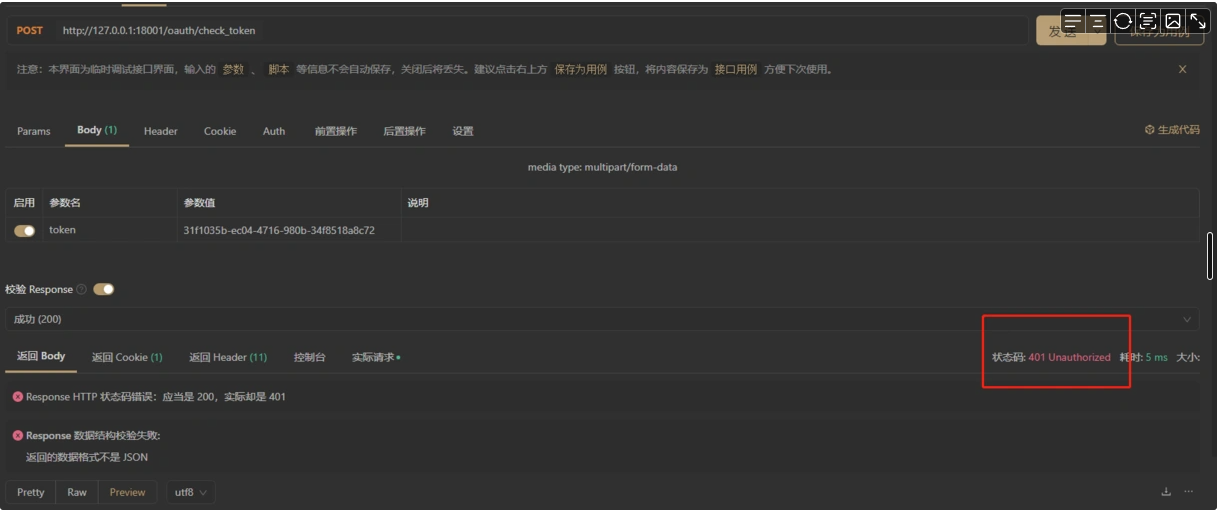Click 返回的数据格式不是 JSON message

tap(87, 457)
